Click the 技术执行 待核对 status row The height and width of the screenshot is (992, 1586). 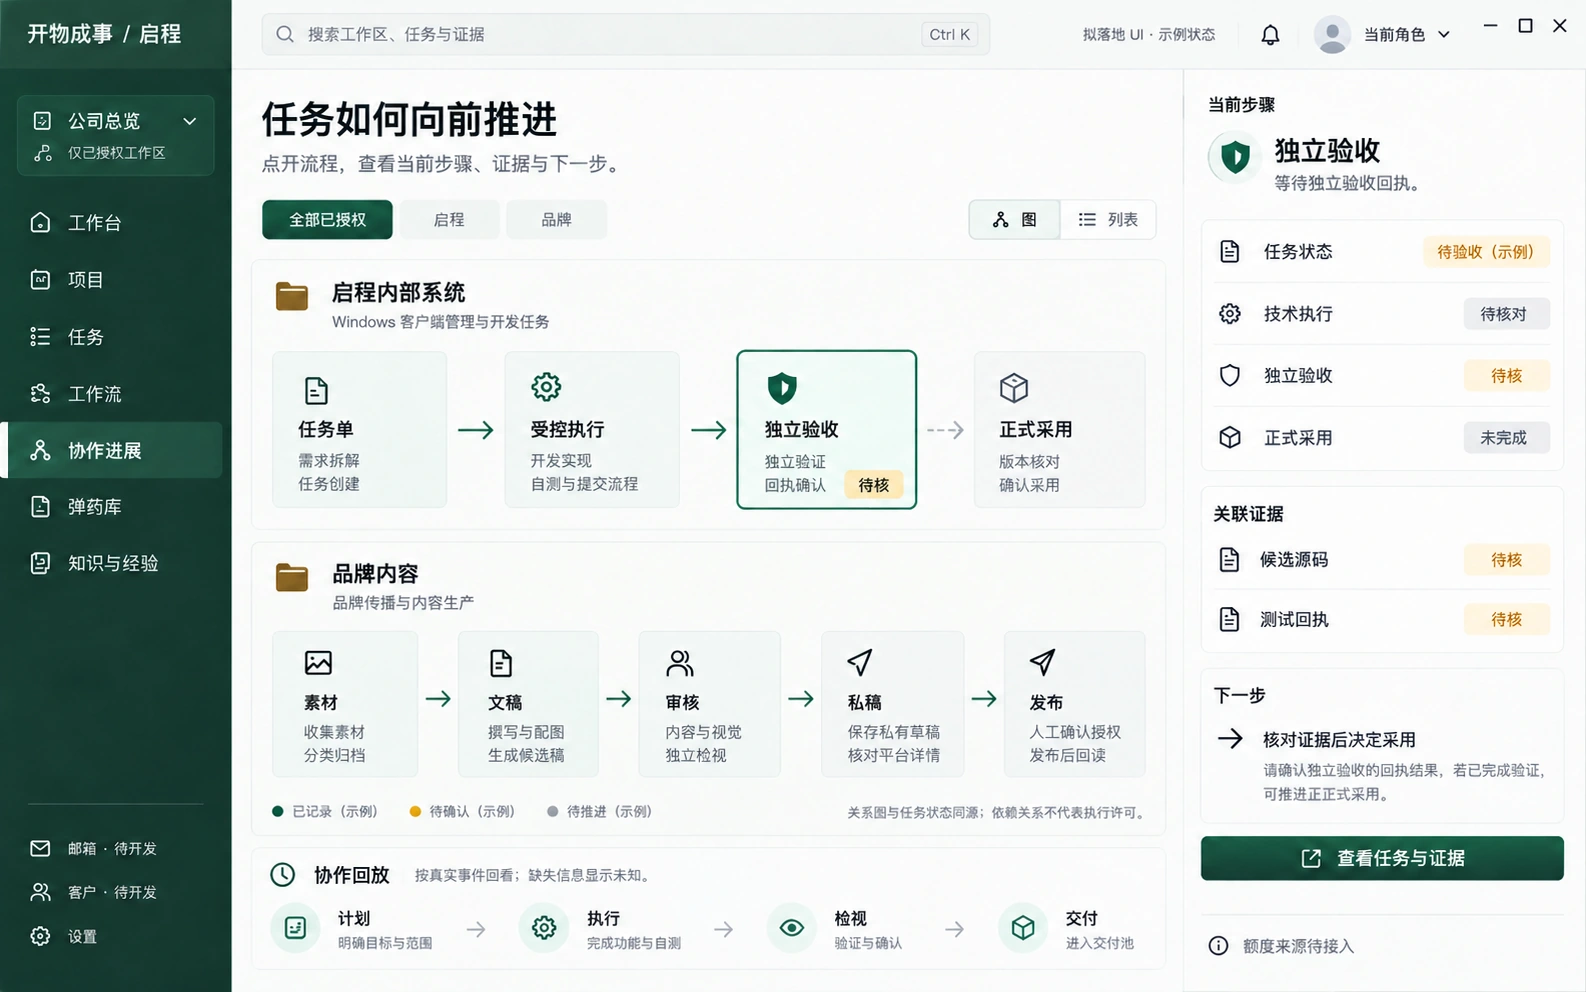1382,314
